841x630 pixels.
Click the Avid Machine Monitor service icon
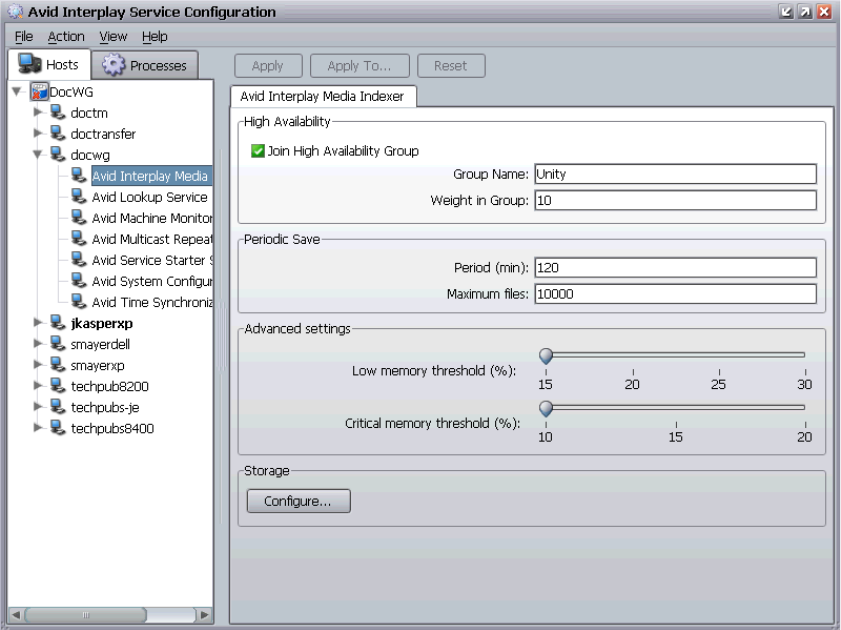click(79, 218)
